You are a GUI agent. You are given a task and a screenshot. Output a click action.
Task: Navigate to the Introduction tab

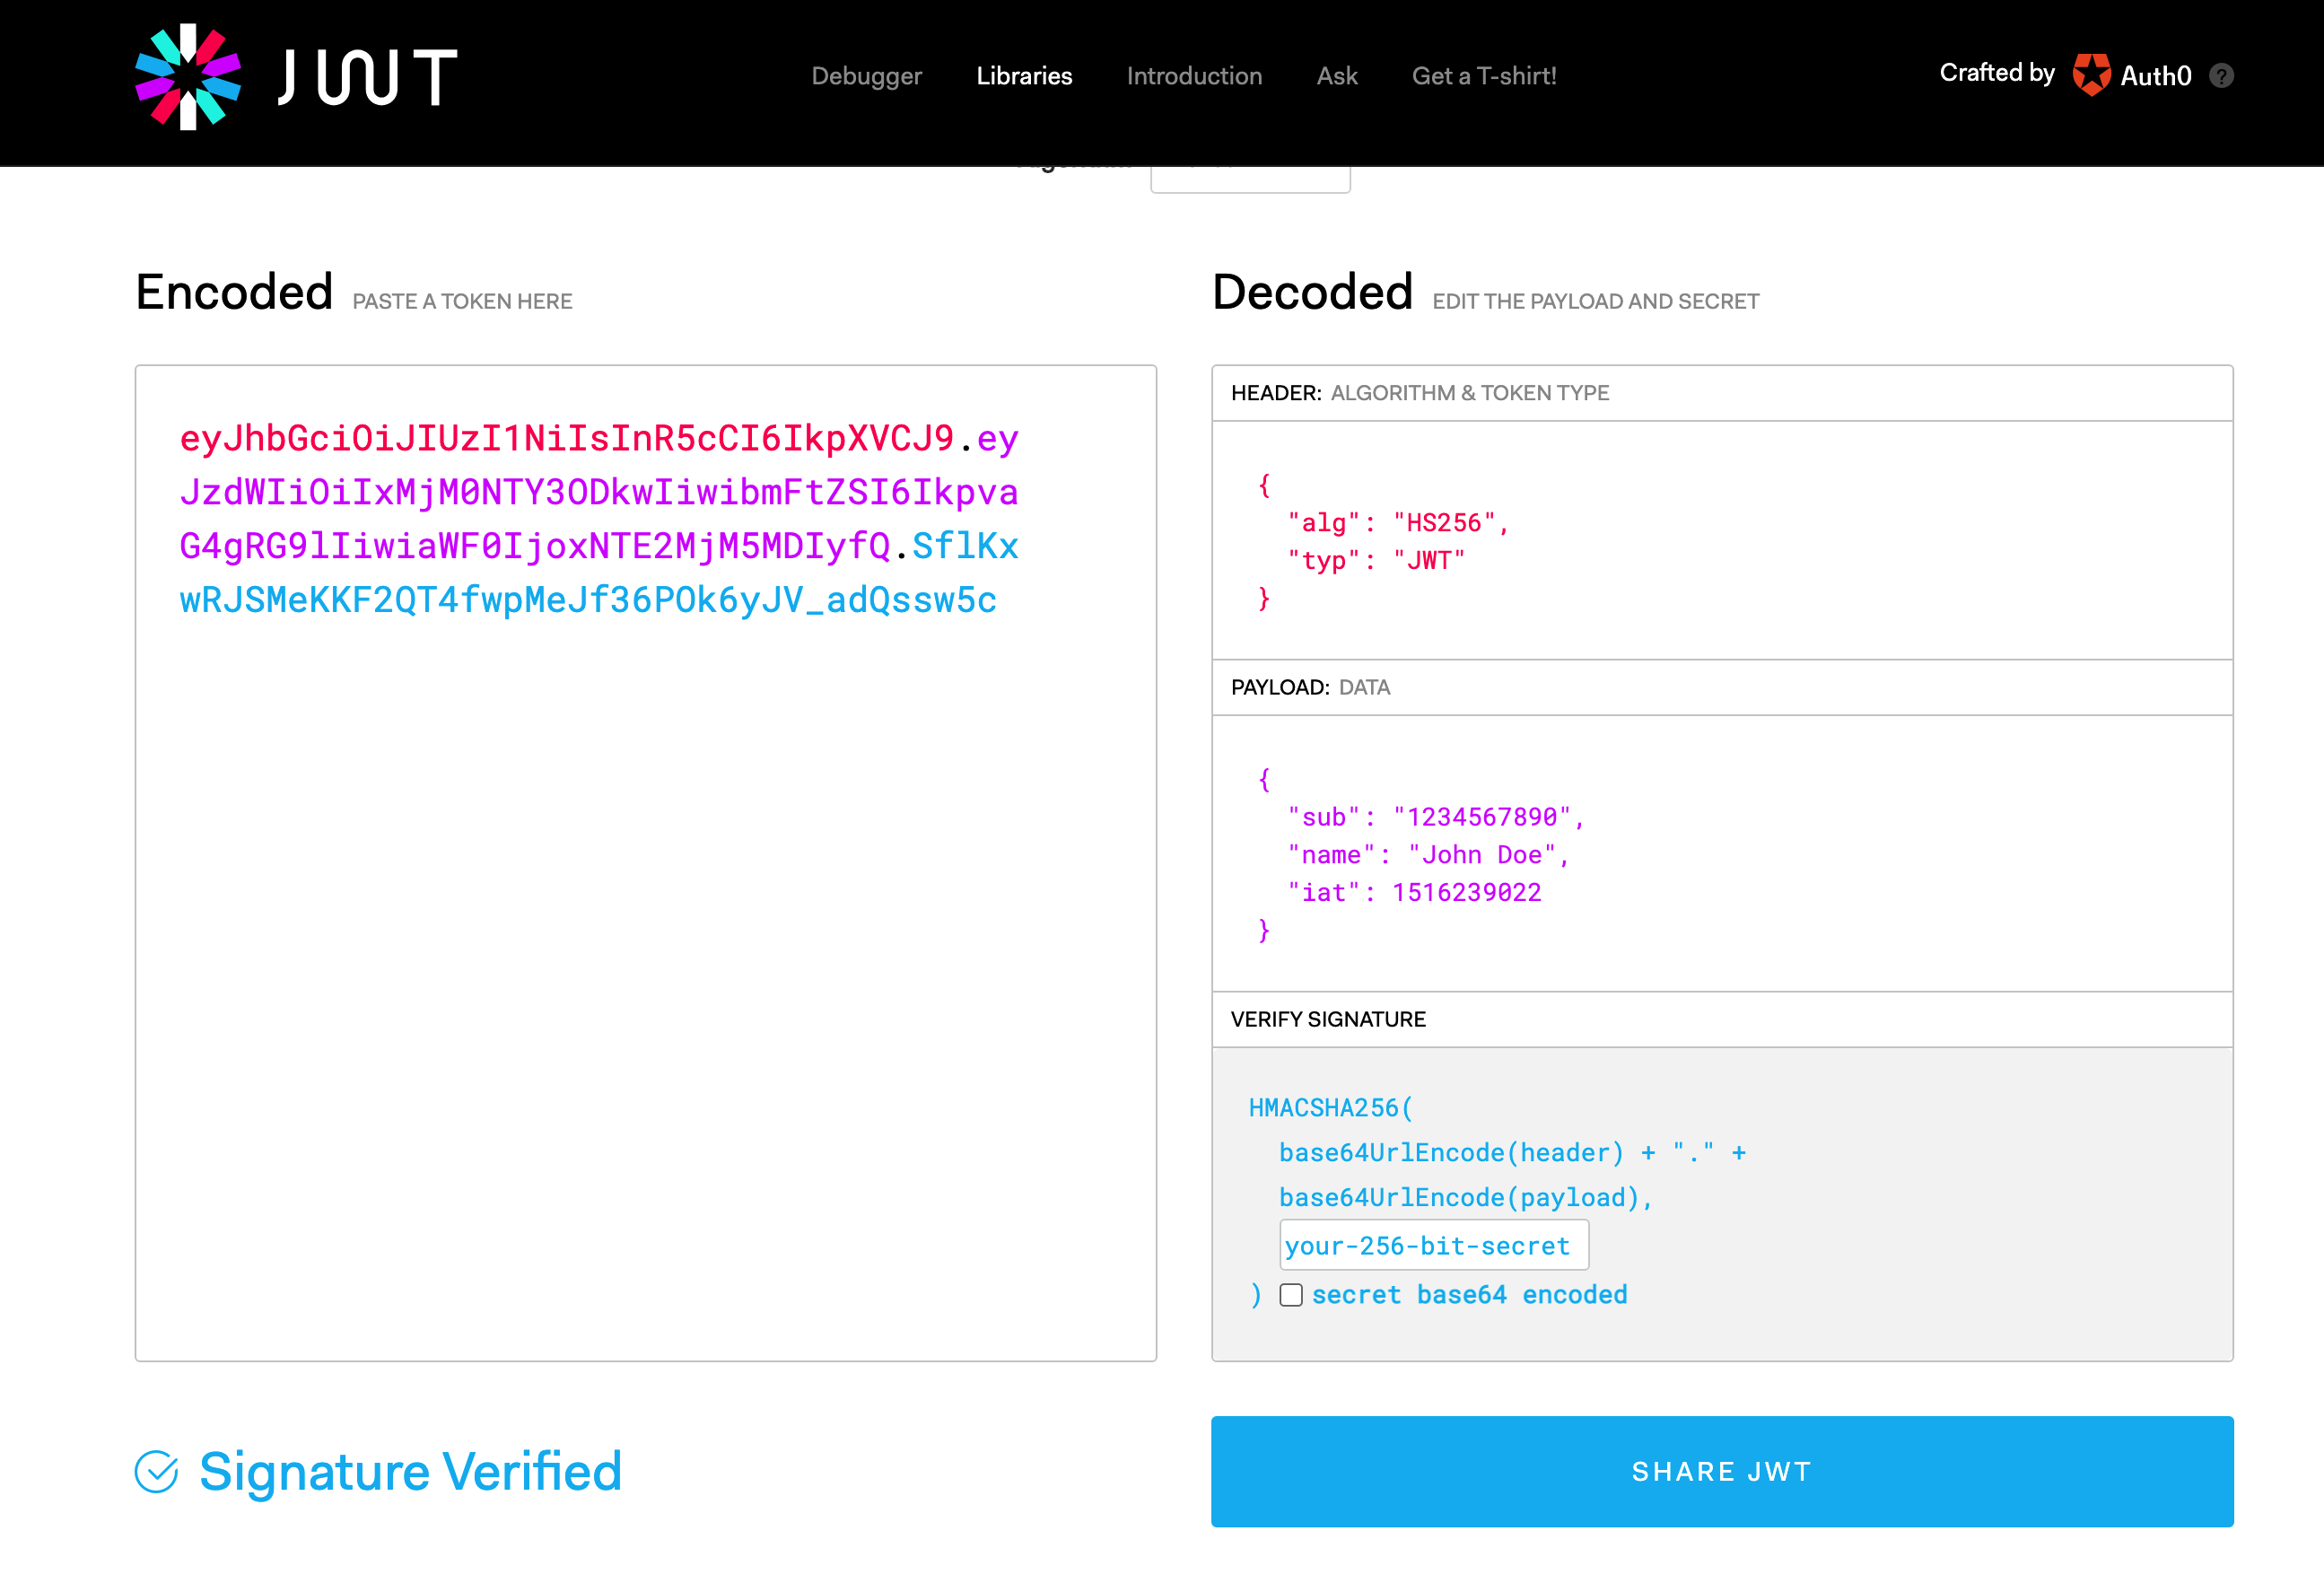(1194, 76)
